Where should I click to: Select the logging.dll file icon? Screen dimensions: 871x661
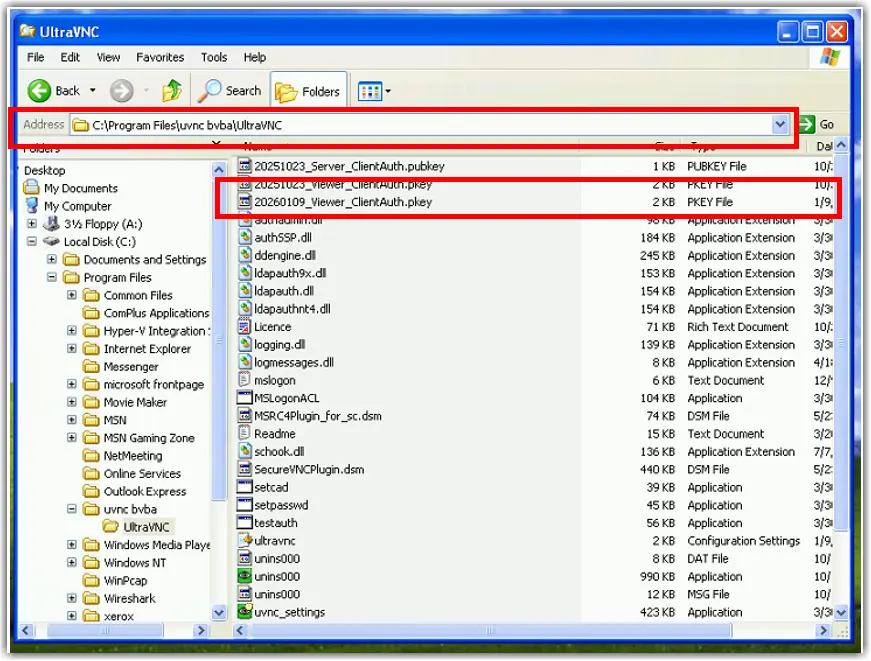tap(244, 344)
